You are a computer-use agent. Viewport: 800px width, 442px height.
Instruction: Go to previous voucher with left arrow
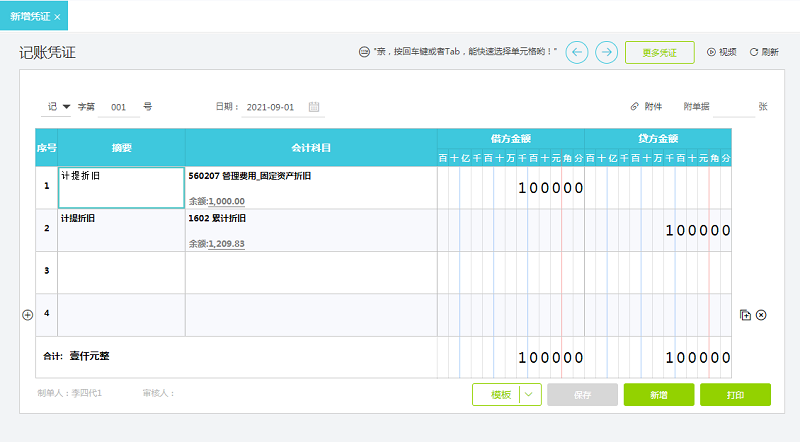[x=577, y=52]
